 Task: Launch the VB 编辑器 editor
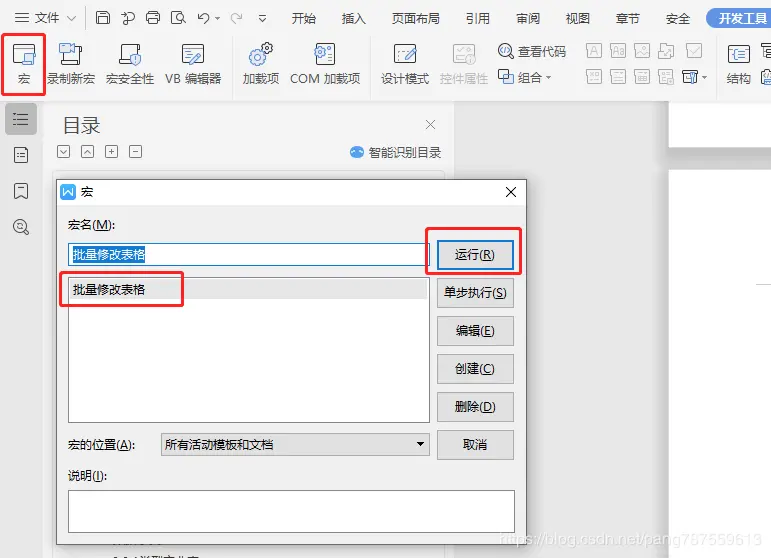click(x=193, y=64)
